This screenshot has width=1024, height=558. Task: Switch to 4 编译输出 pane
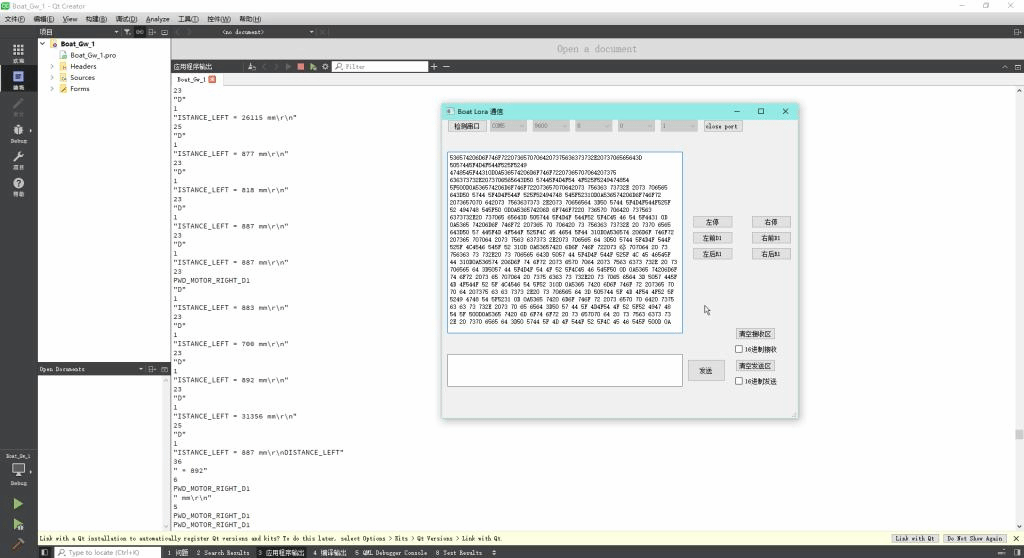[x=329, y=553]
